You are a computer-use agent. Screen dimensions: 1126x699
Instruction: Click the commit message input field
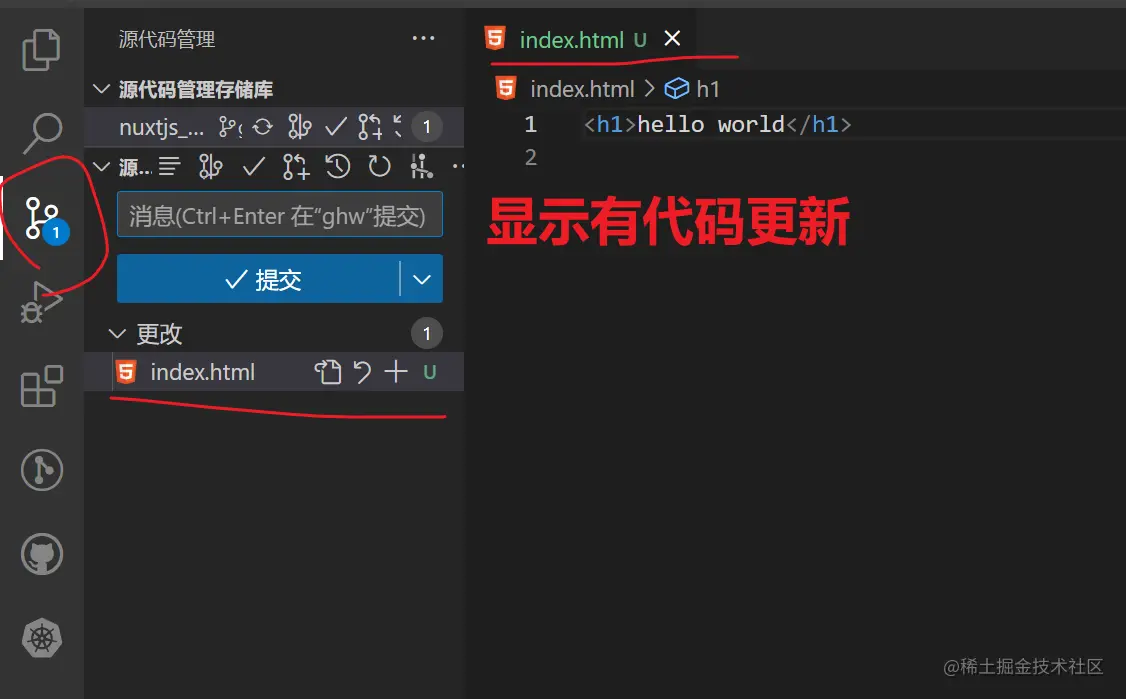[x=279, y=214]
